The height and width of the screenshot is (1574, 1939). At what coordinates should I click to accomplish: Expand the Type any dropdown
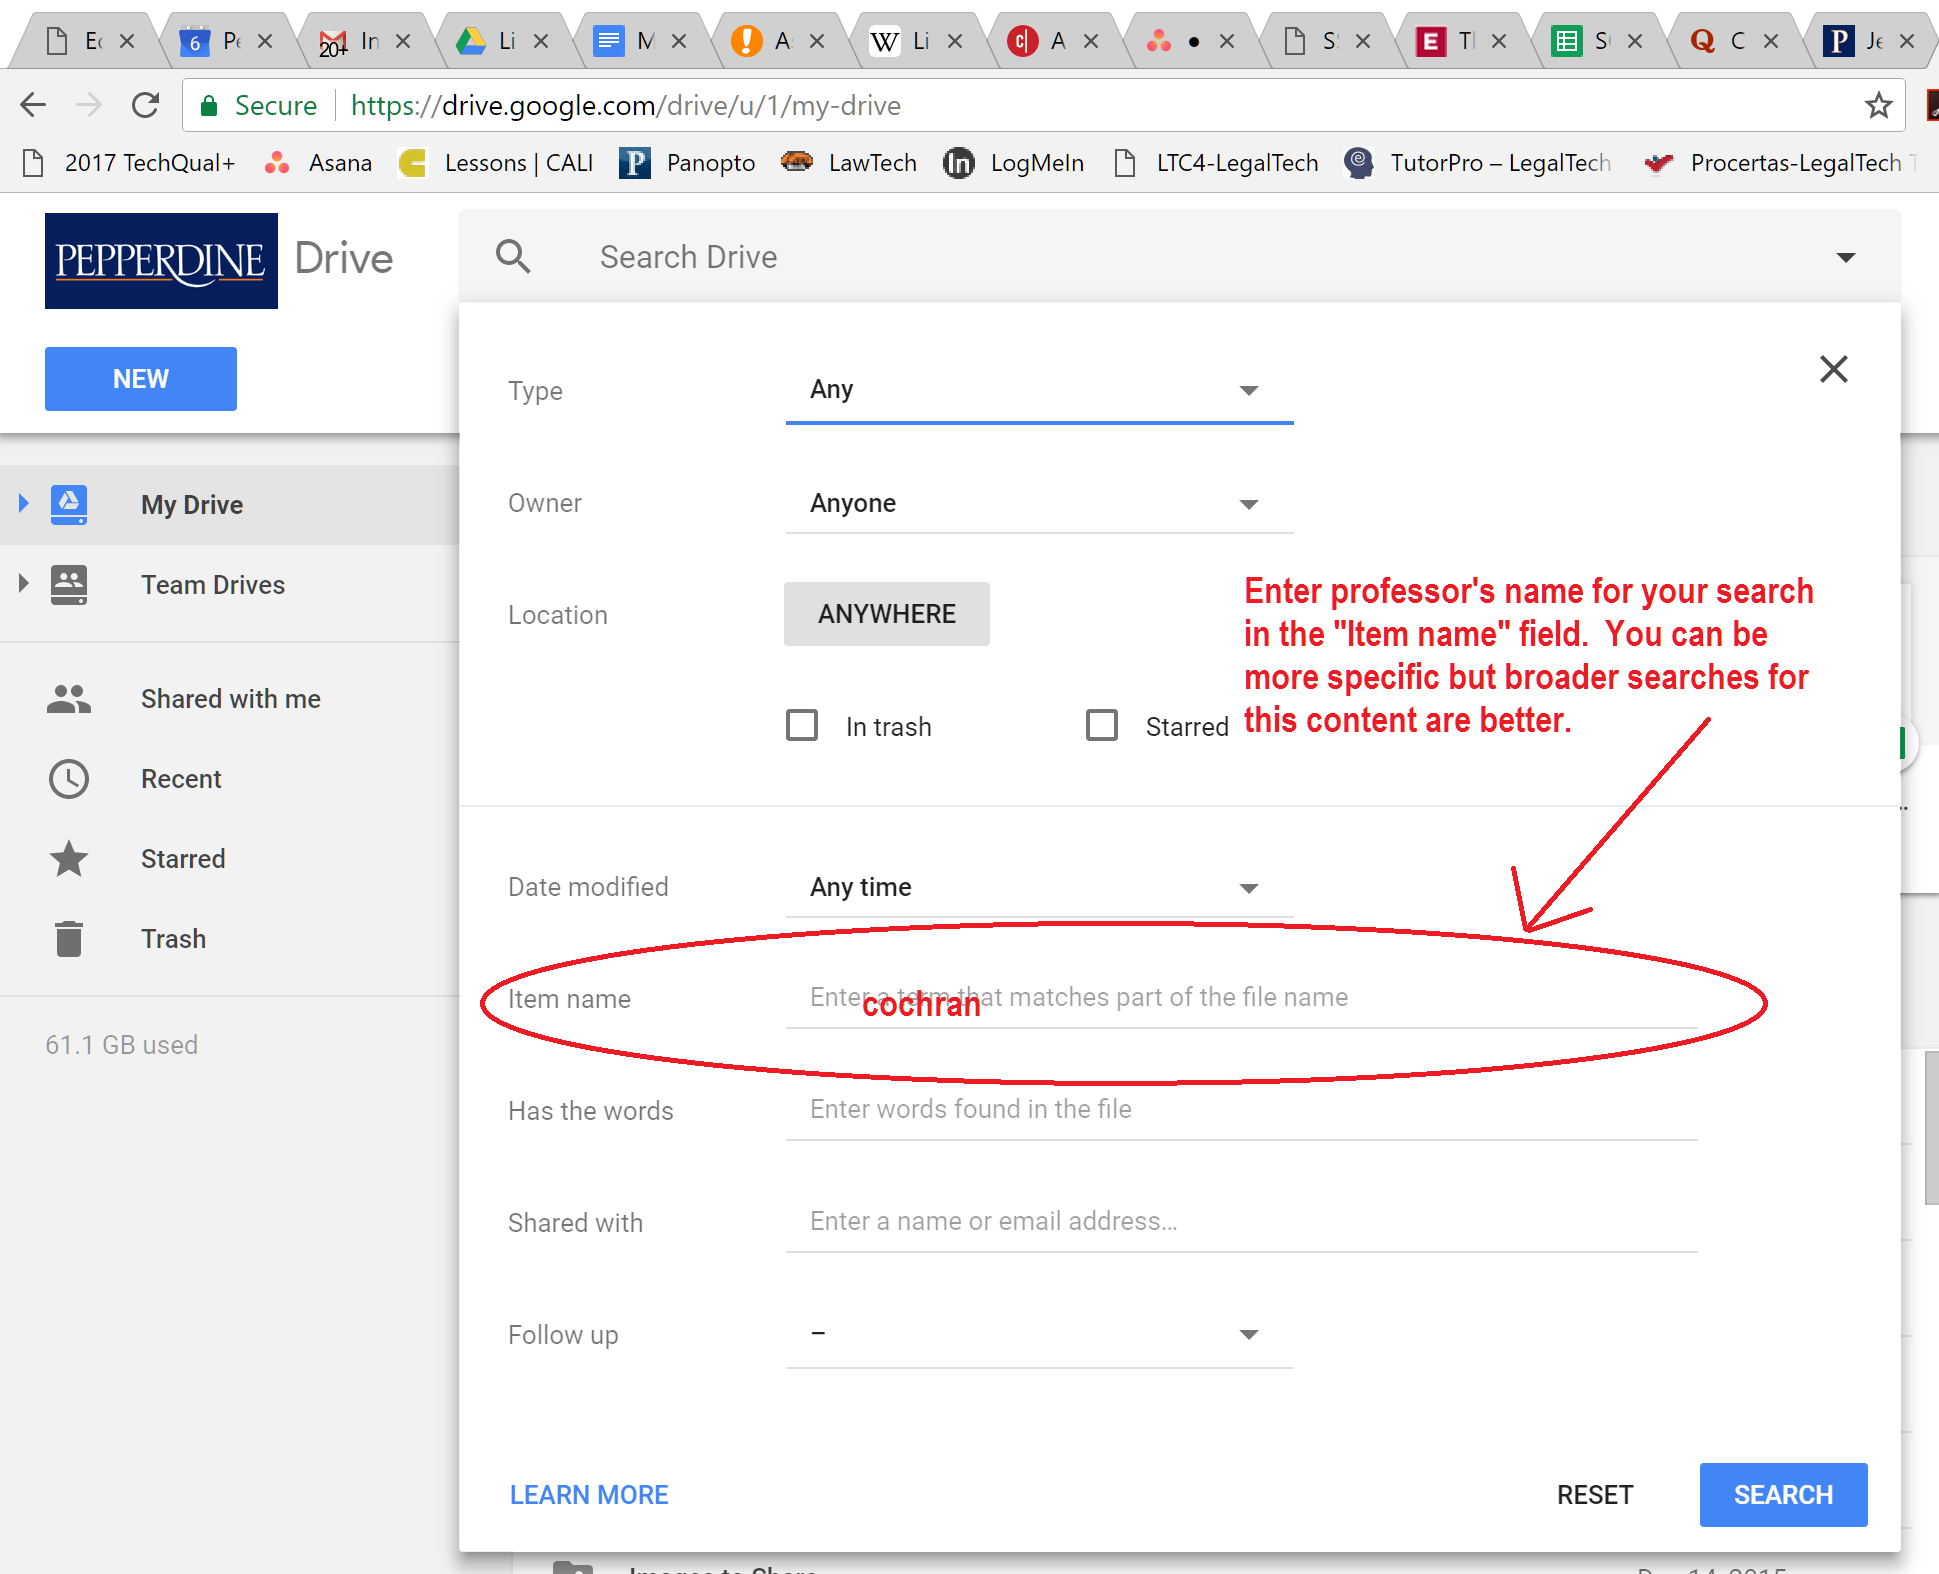1251,390
